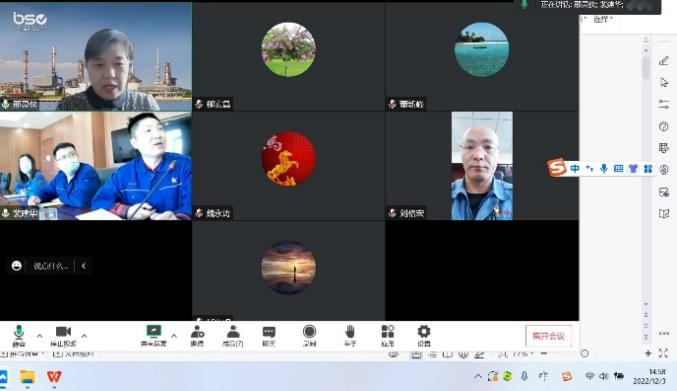Click the green share screen button
This screenshot has height=391, width=677.
click(x=154, y=335)
